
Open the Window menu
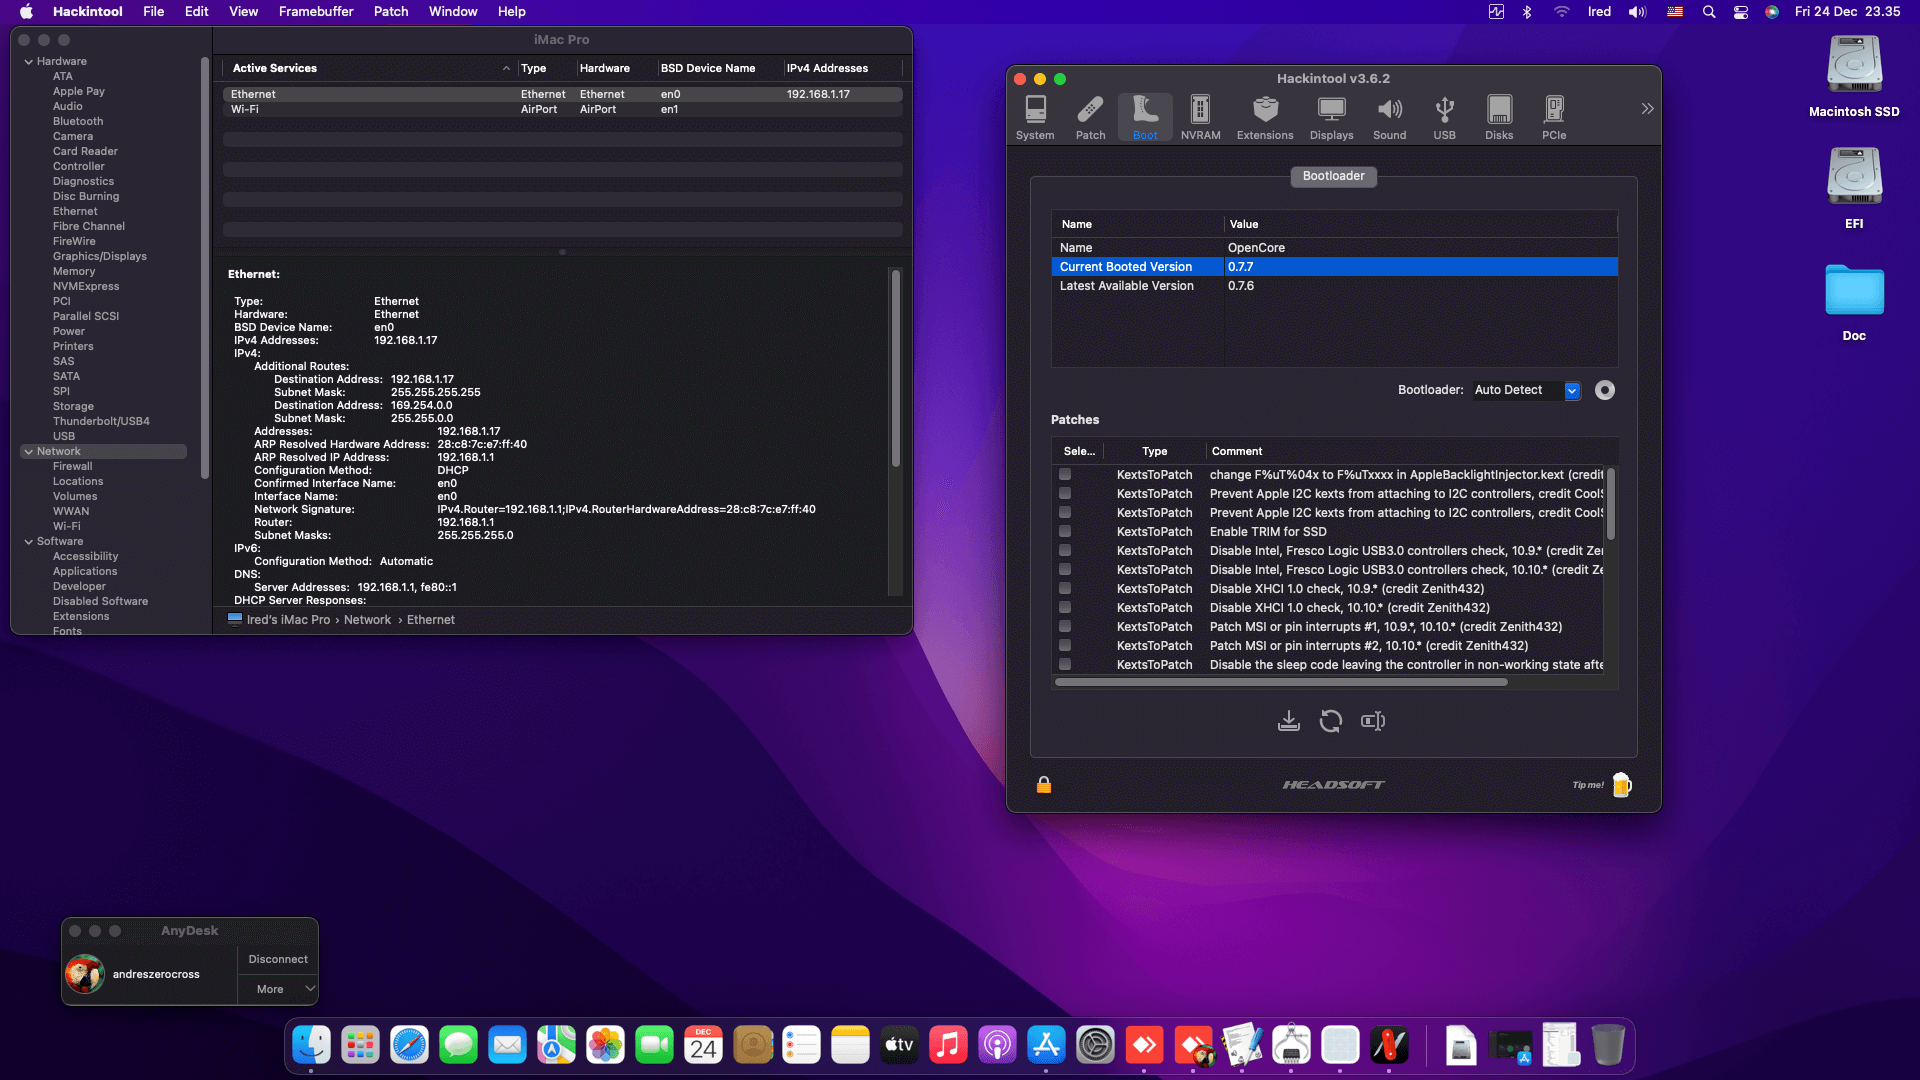tap(453, 12)
